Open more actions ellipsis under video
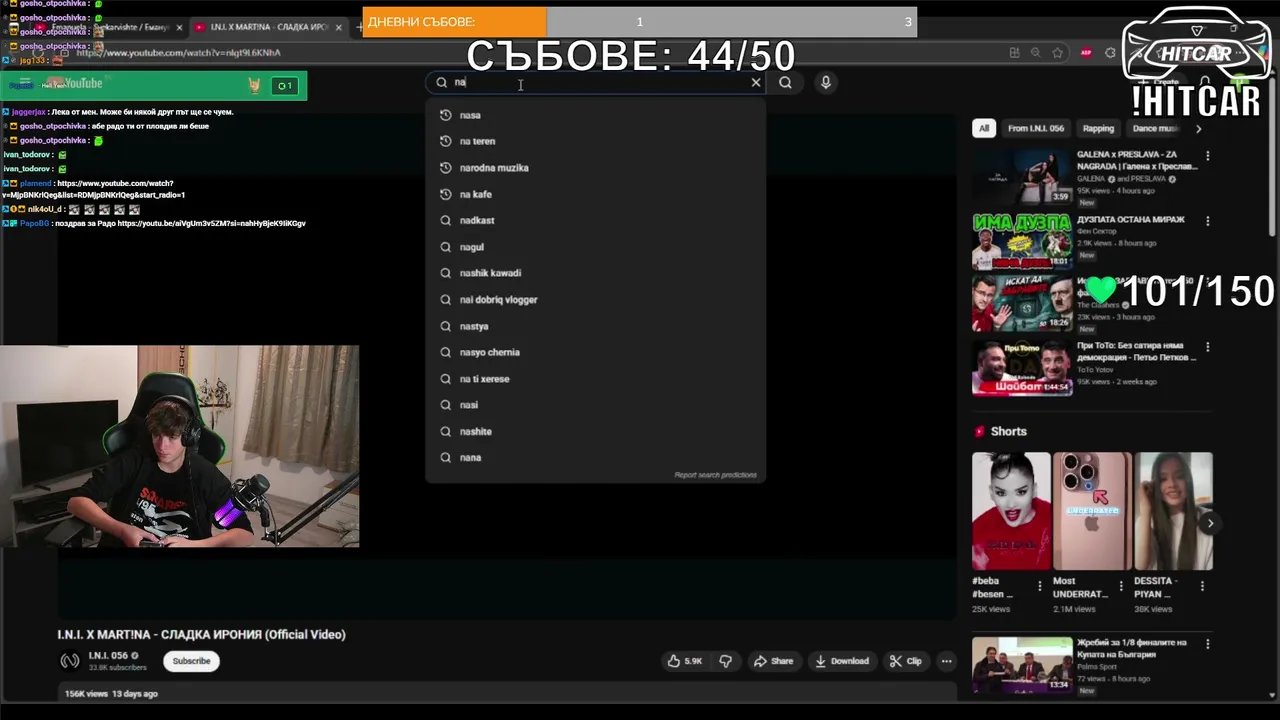 946,661
